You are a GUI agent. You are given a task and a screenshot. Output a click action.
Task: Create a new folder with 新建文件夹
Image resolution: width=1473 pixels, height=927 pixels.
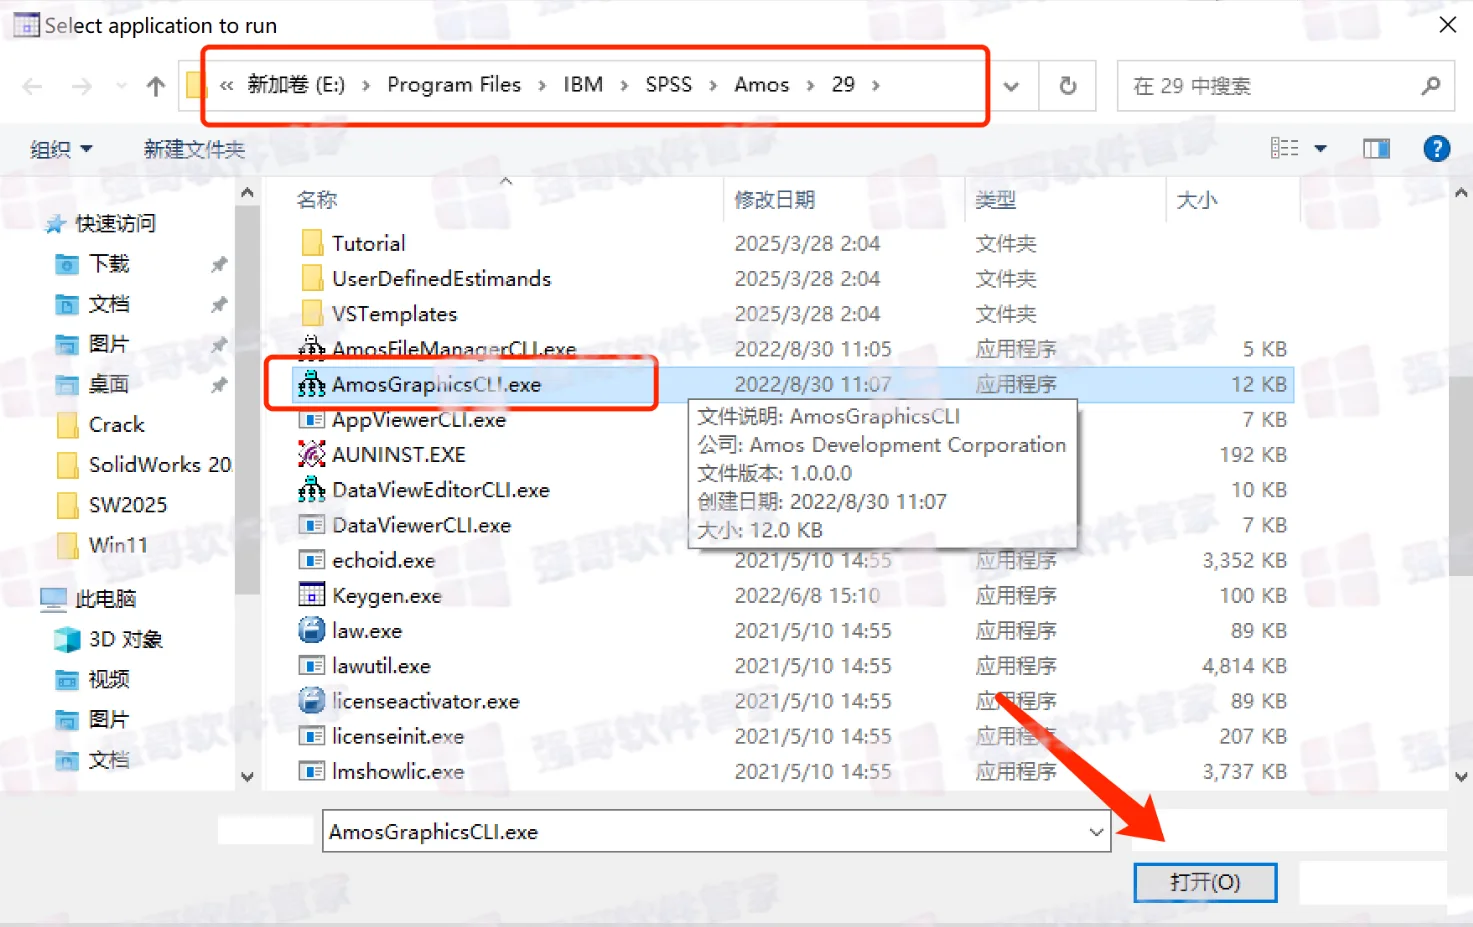[194, 149]
